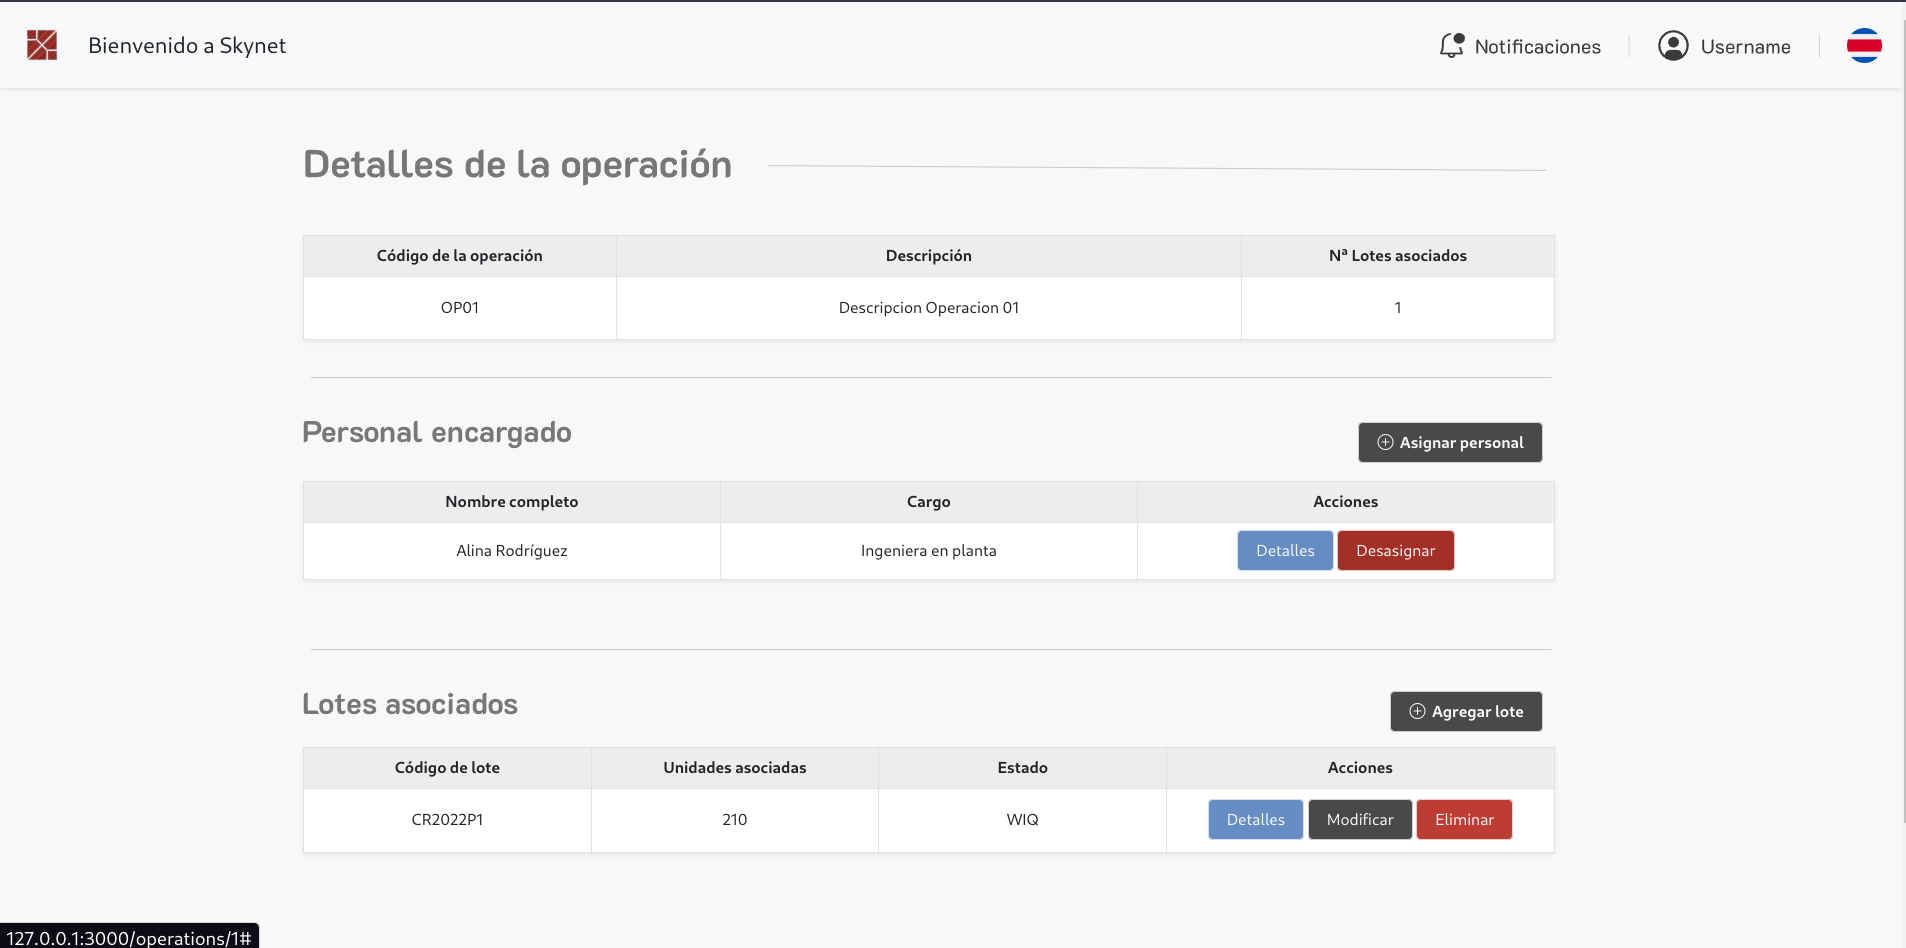
Task: Click the Agregar lote button
Action: pos(1466,711)
